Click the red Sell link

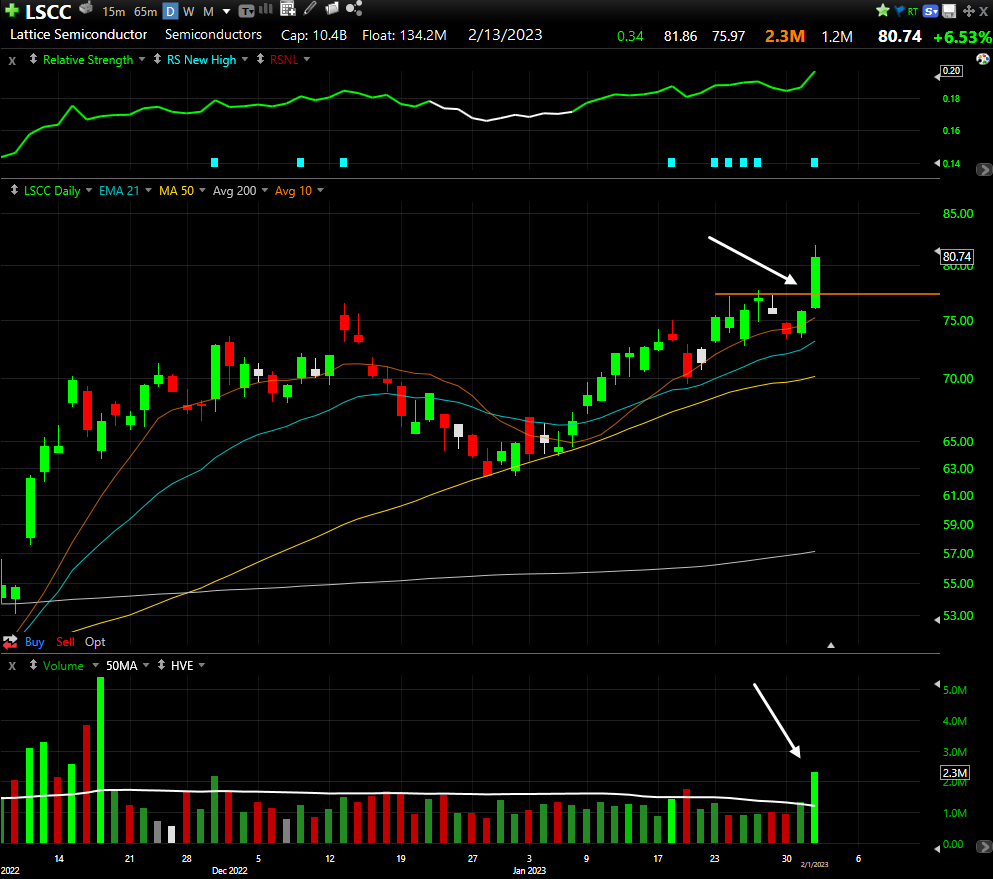[65, 642]
